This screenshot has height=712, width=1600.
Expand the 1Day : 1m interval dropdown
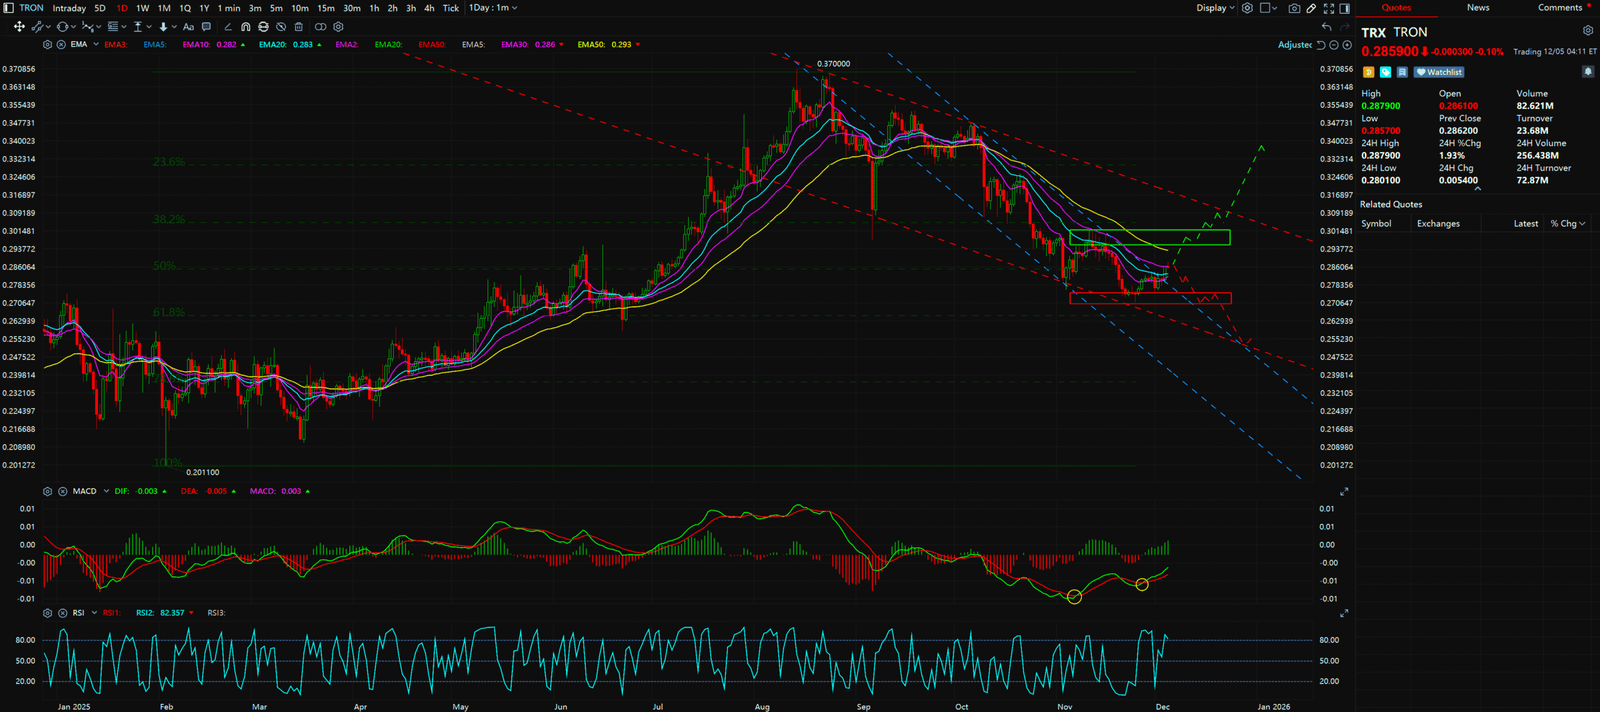[x=493, y=8]
